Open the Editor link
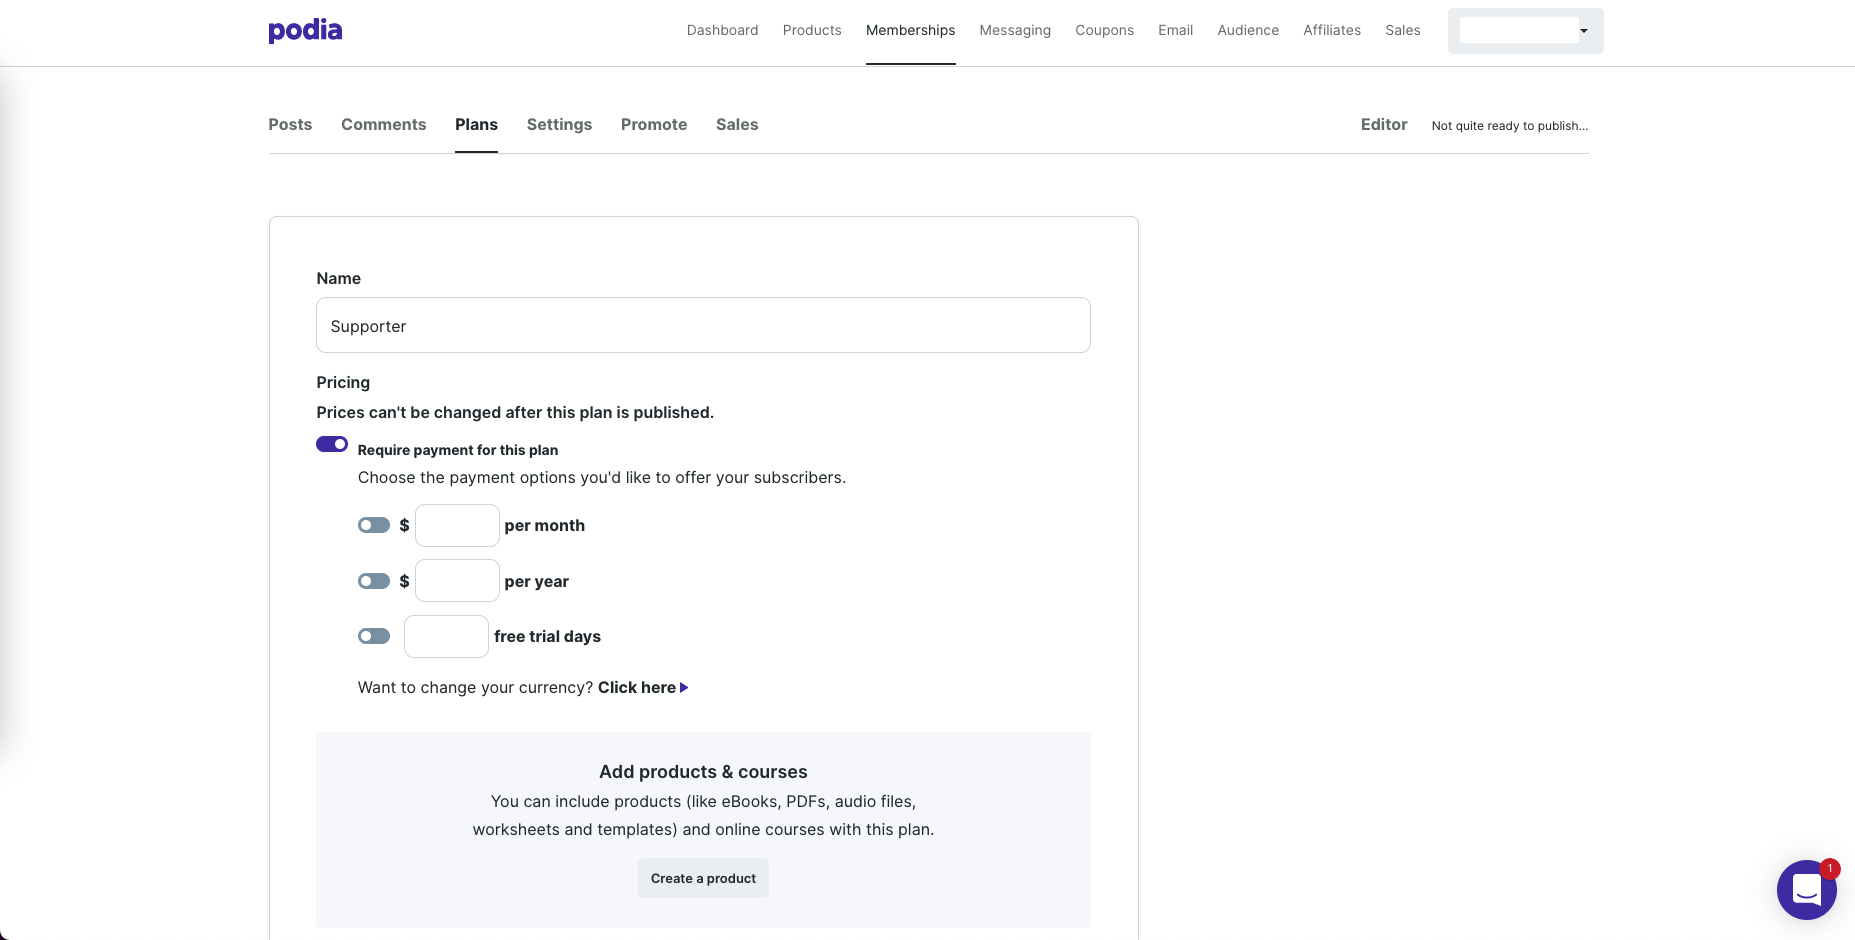This screenshot has width=1855, height=940. click(x=1384, y=124)
